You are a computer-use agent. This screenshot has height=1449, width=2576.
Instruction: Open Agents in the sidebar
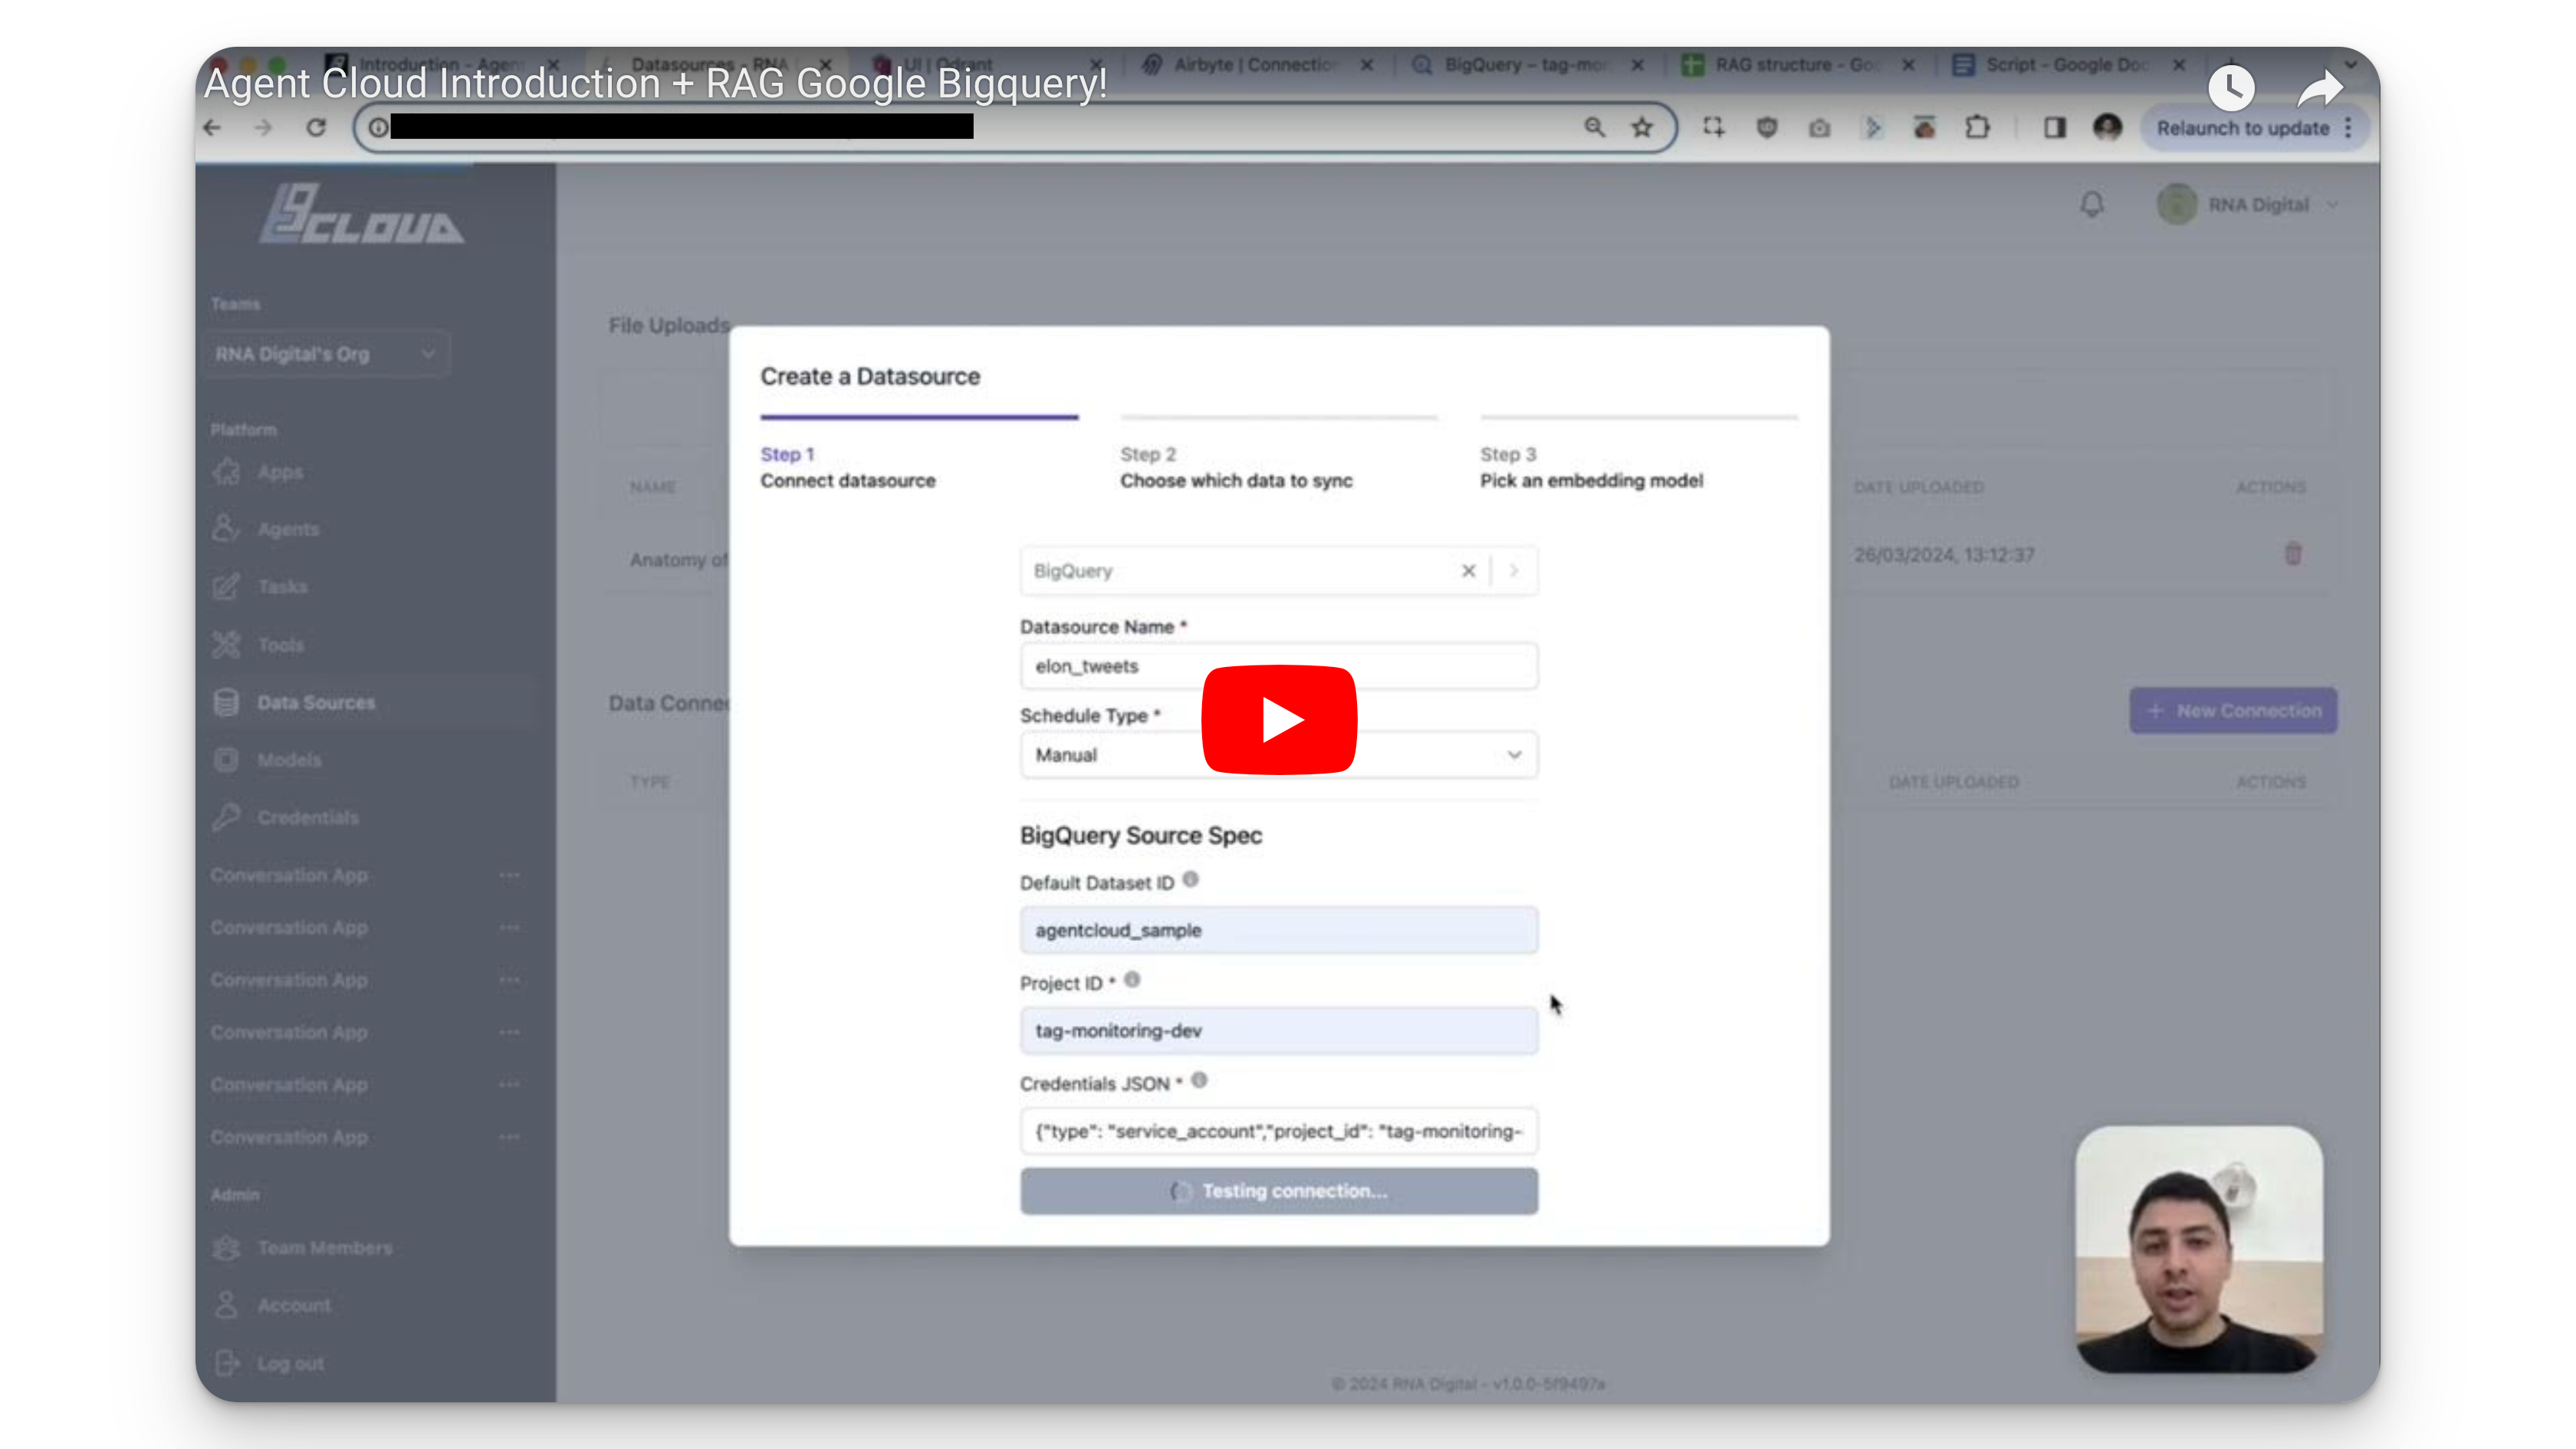pos(288,529)
